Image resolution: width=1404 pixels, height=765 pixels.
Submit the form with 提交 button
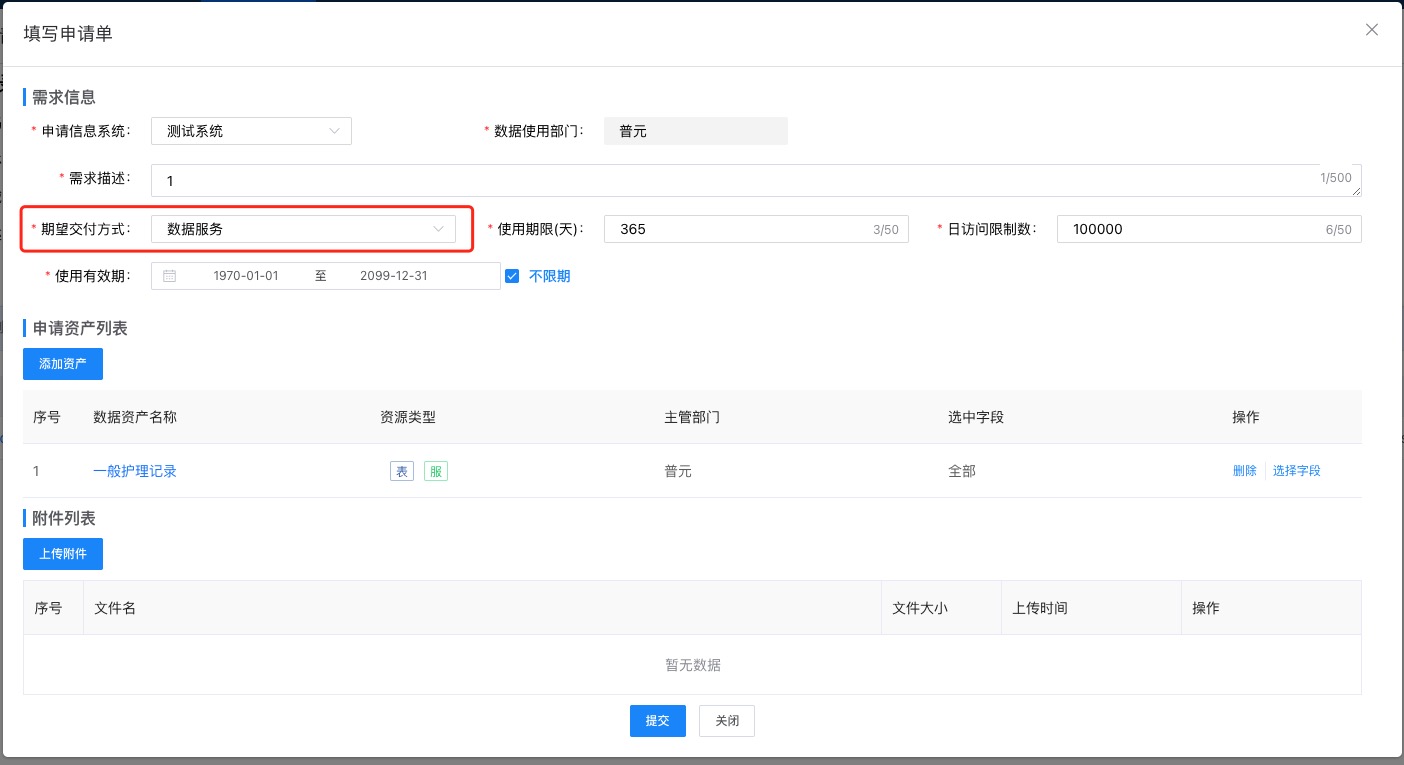[657, 721]
